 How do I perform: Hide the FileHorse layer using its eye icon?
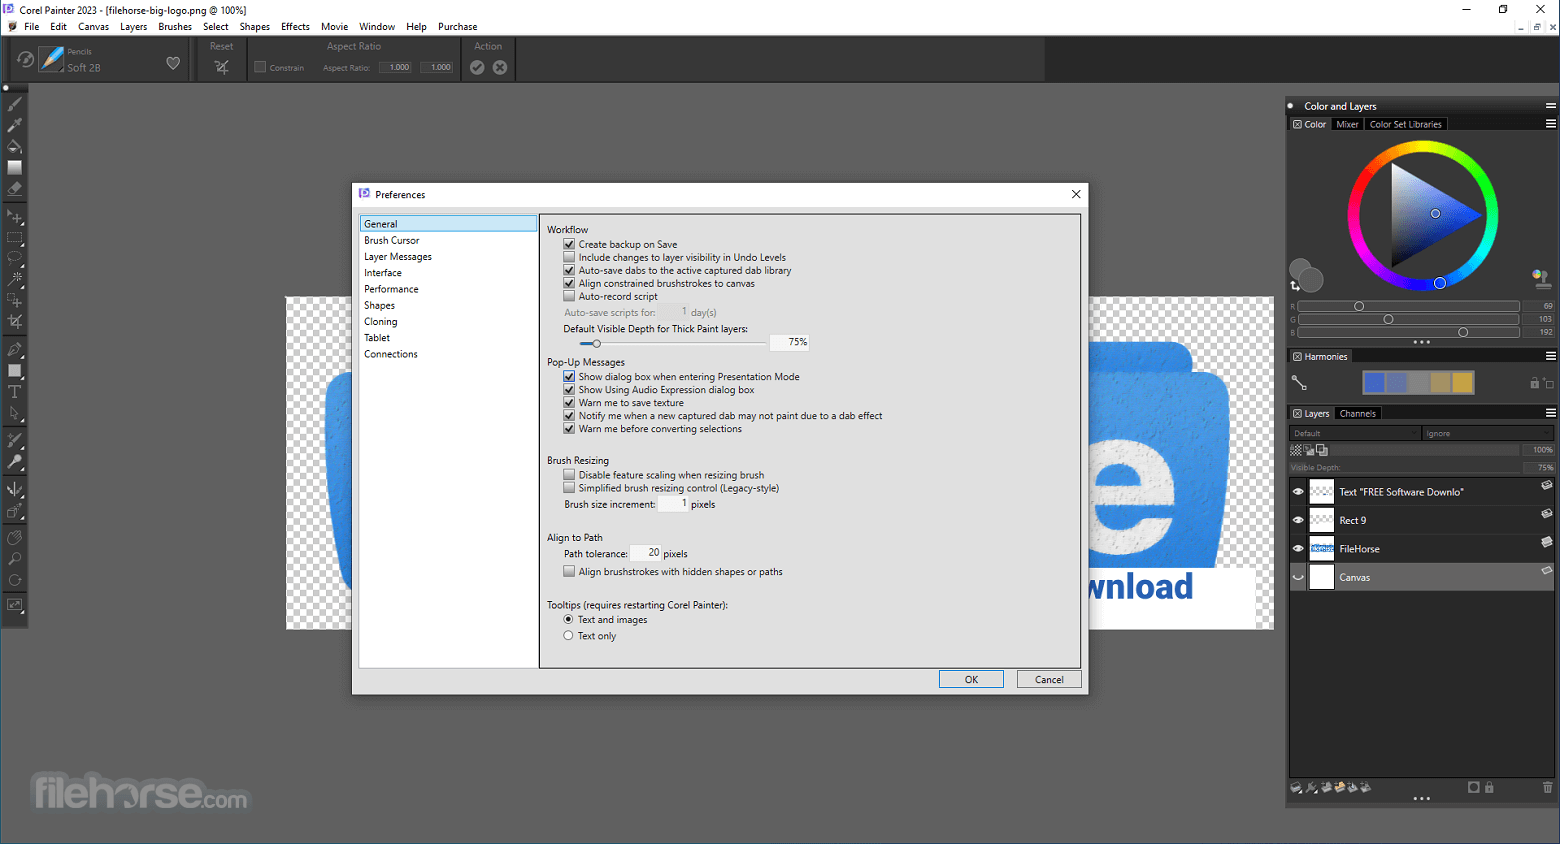(x=1298, y=548)
